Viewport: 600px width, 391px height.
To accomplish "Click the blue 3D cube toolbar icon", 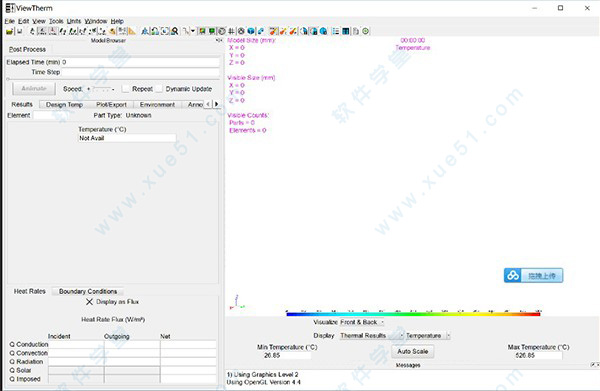I will (251, 31).
